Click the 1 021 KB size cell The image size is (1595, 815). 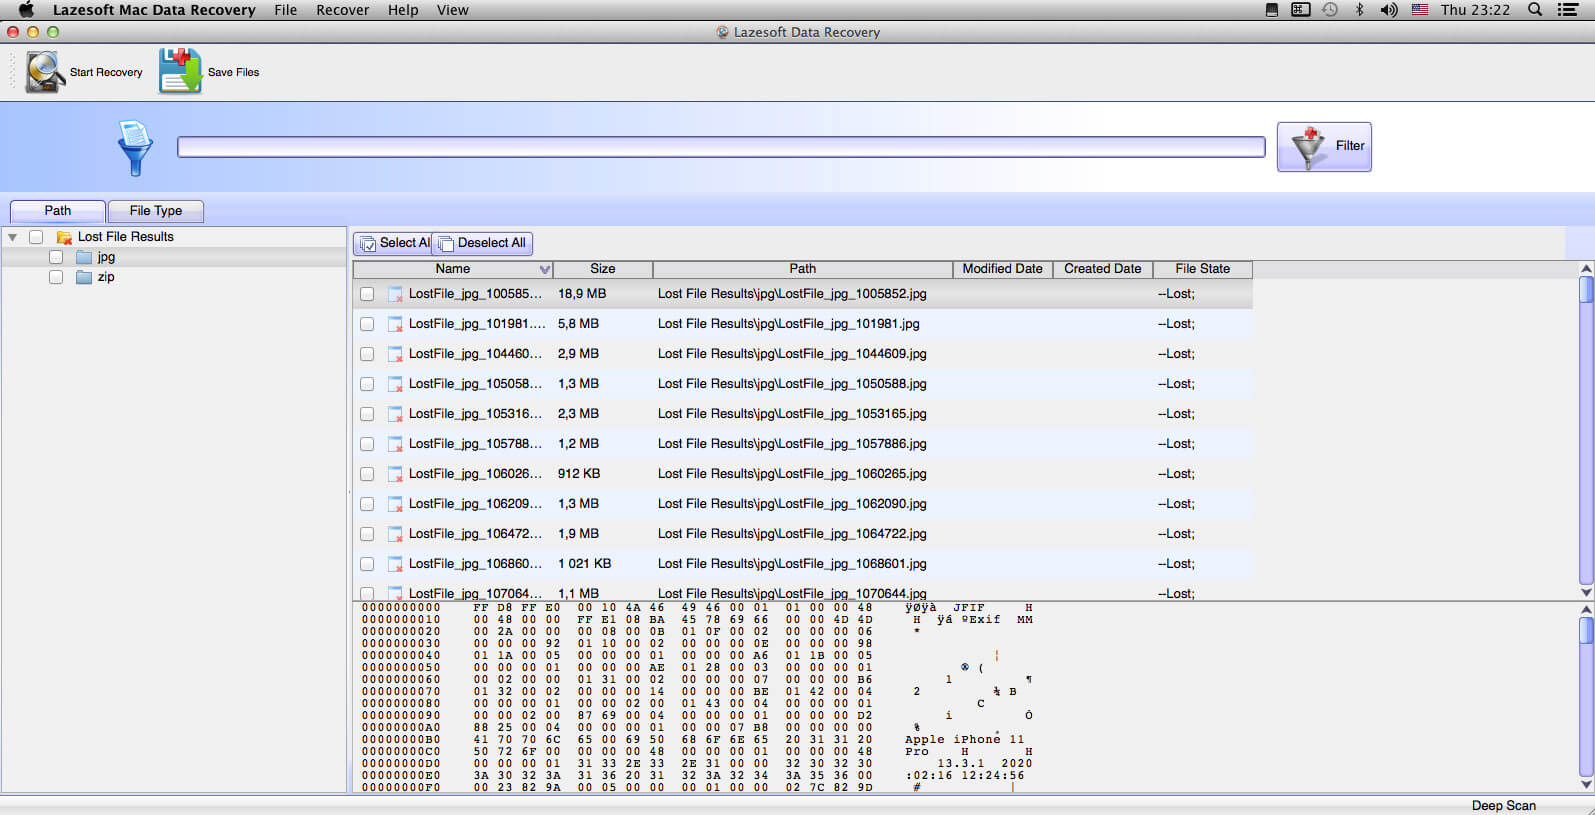click(584, 564)
